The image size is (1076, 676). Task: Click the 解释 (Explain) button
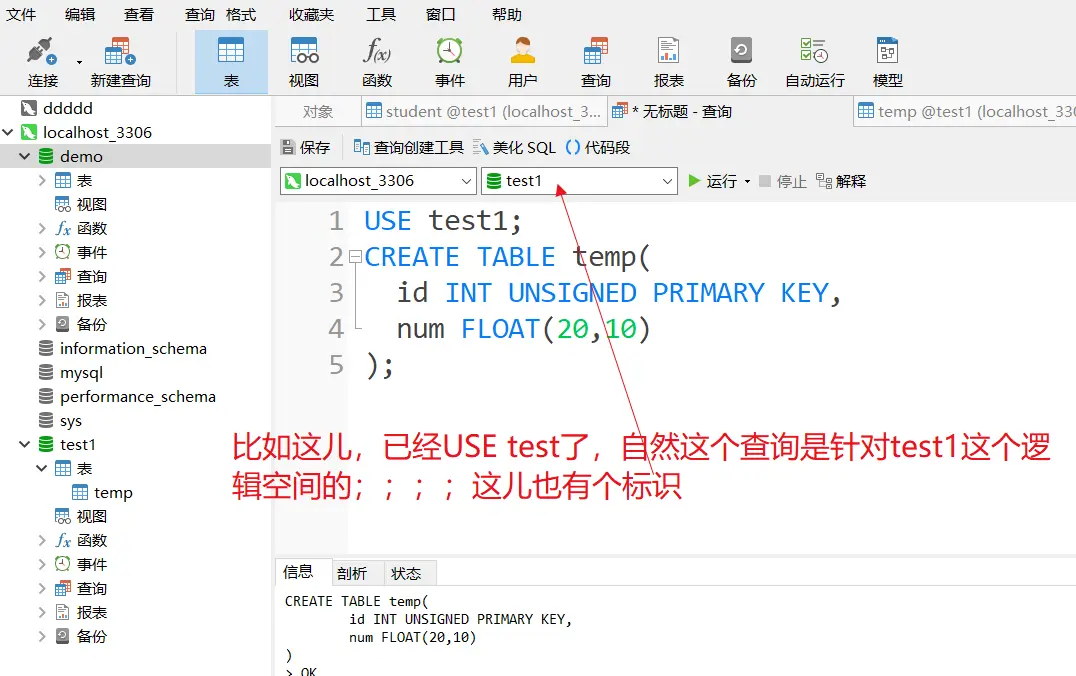click(841, 181)
